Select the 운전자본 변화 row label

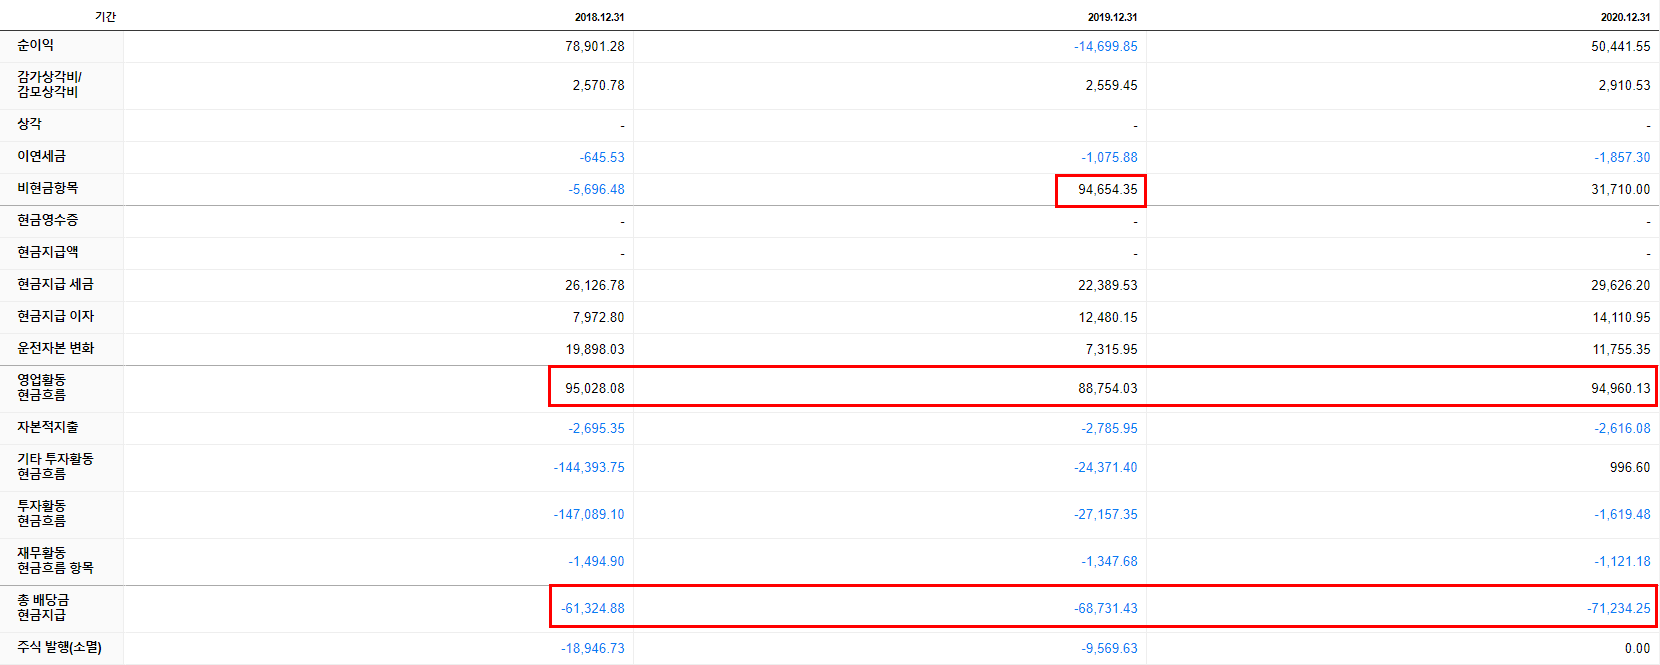coord(55,348)
